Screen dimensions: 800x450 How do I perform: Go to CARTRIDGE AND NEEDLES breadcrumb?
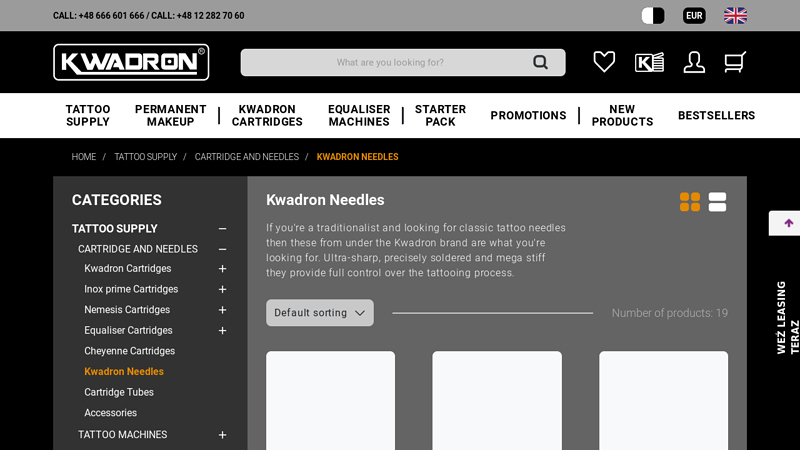tap(246, 157)
